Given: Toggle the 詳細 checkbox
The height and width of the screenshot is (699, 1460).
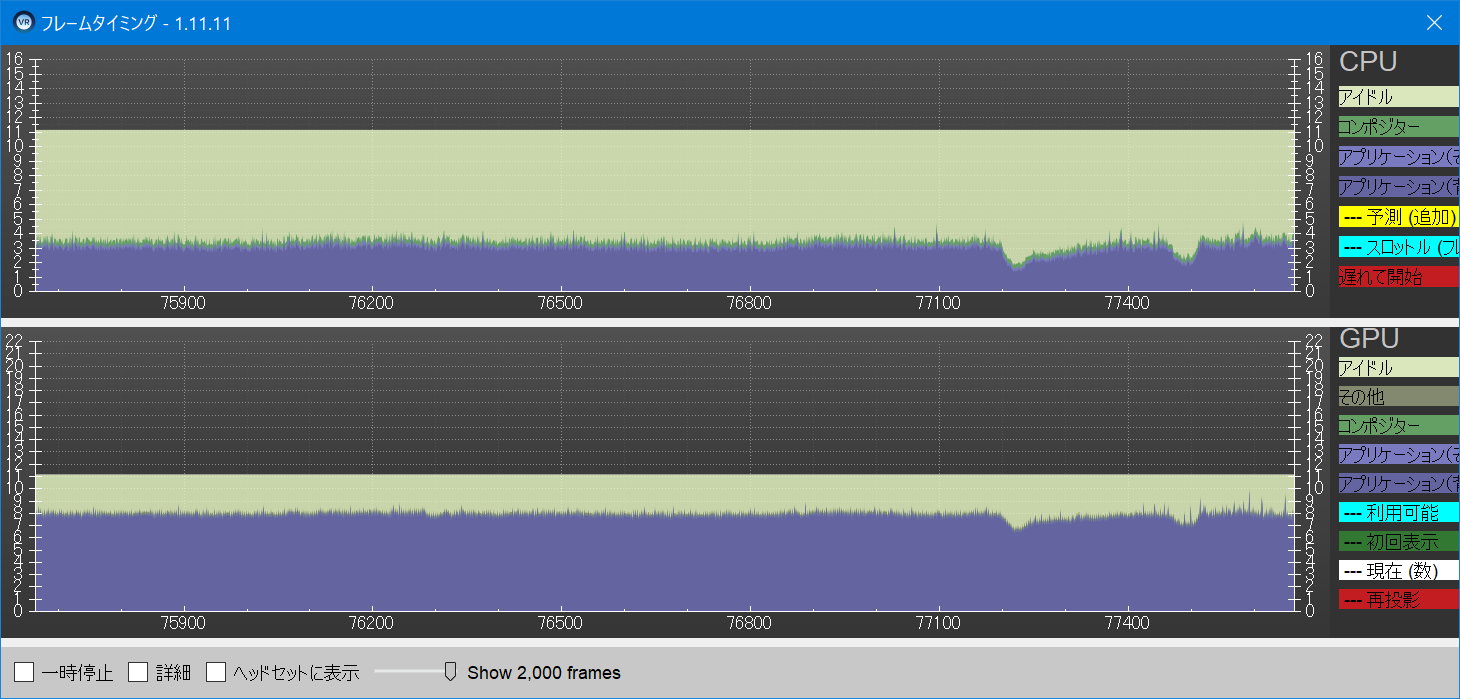Looking at the screenshot, I should (x=138, y=672).
